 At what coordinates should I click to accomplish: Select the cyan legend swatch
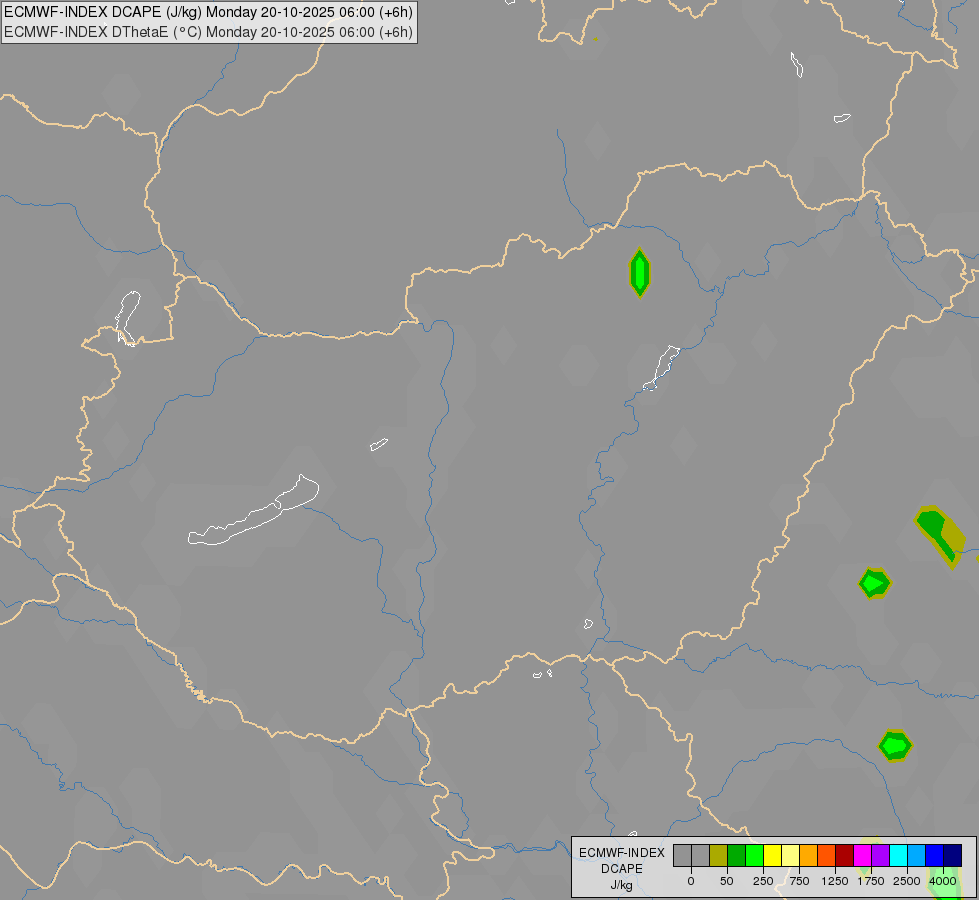[898, 855]
